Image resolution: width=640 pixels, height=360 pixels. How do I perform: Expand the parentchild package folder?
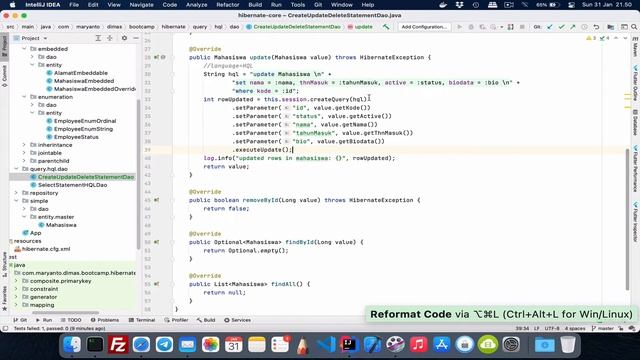(24, 161)
